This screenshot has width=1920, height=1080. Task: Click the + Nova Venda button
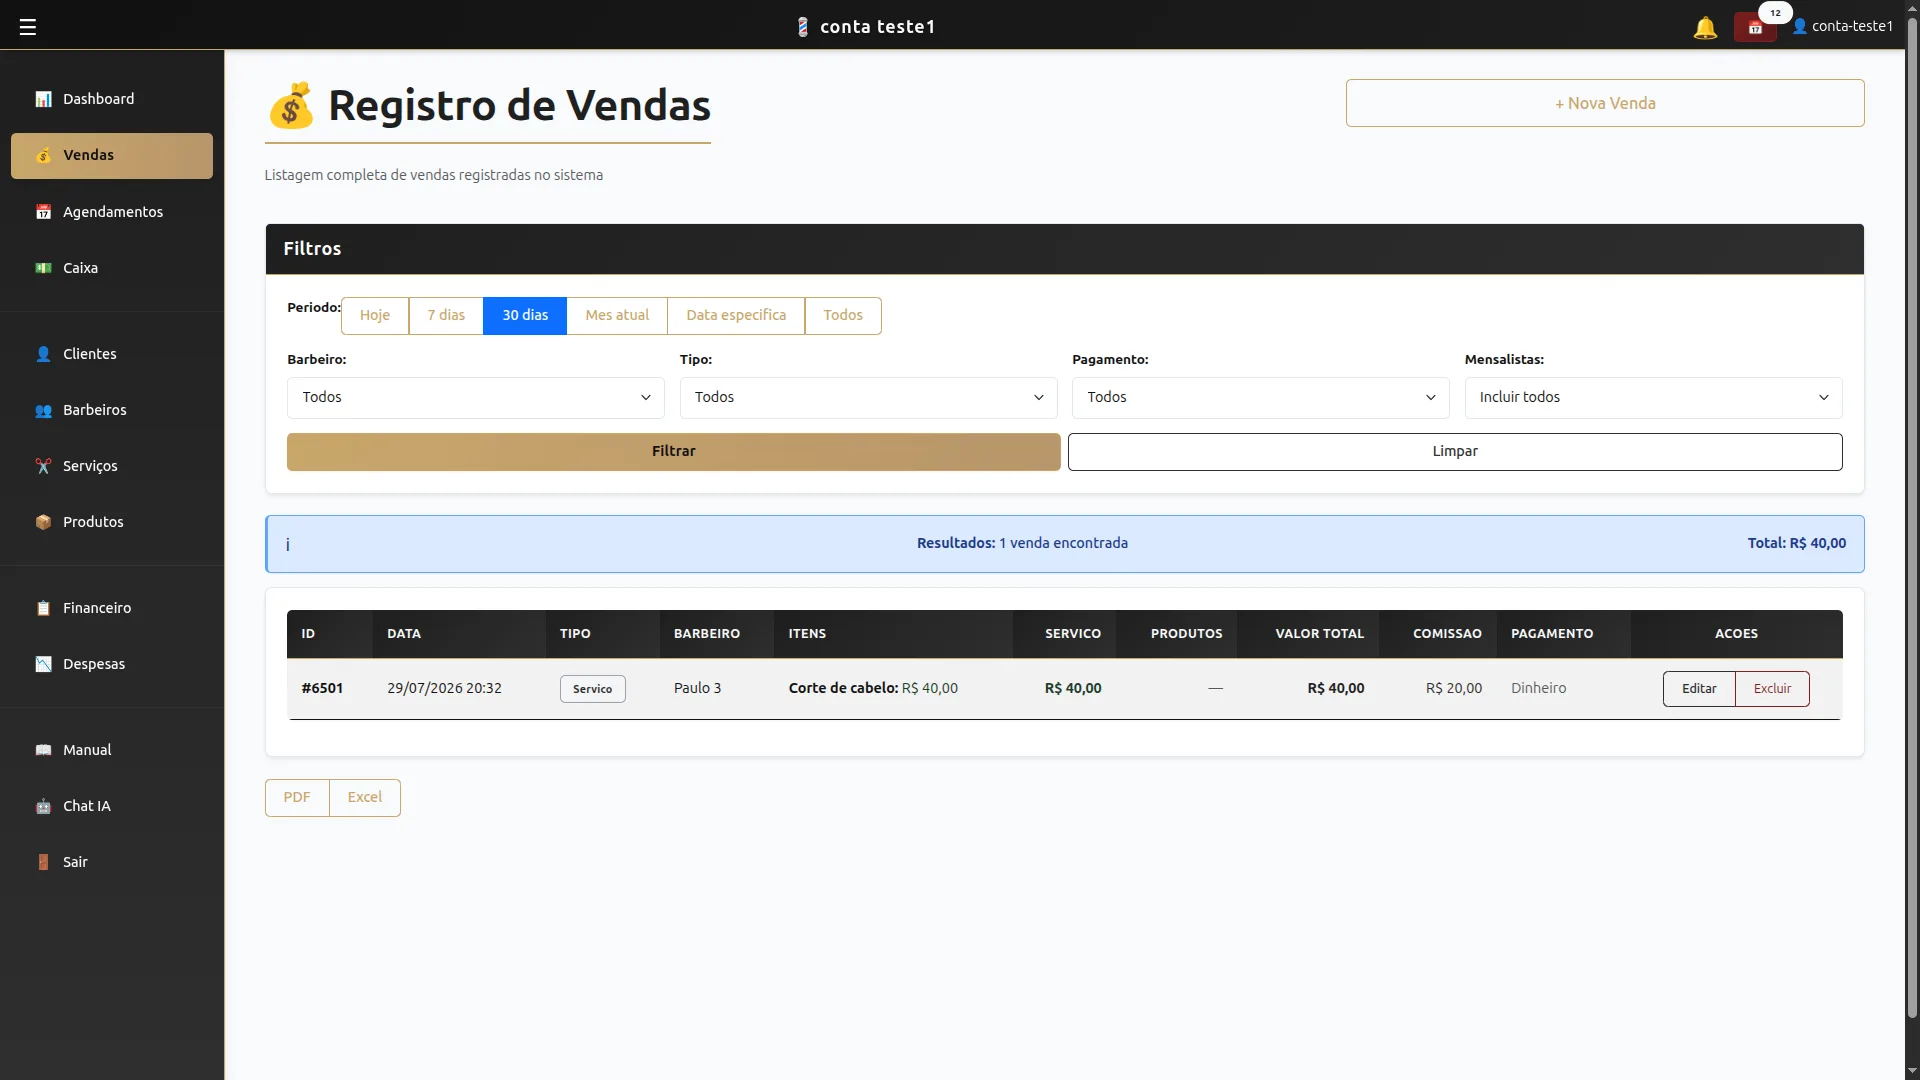[1605, 103]
